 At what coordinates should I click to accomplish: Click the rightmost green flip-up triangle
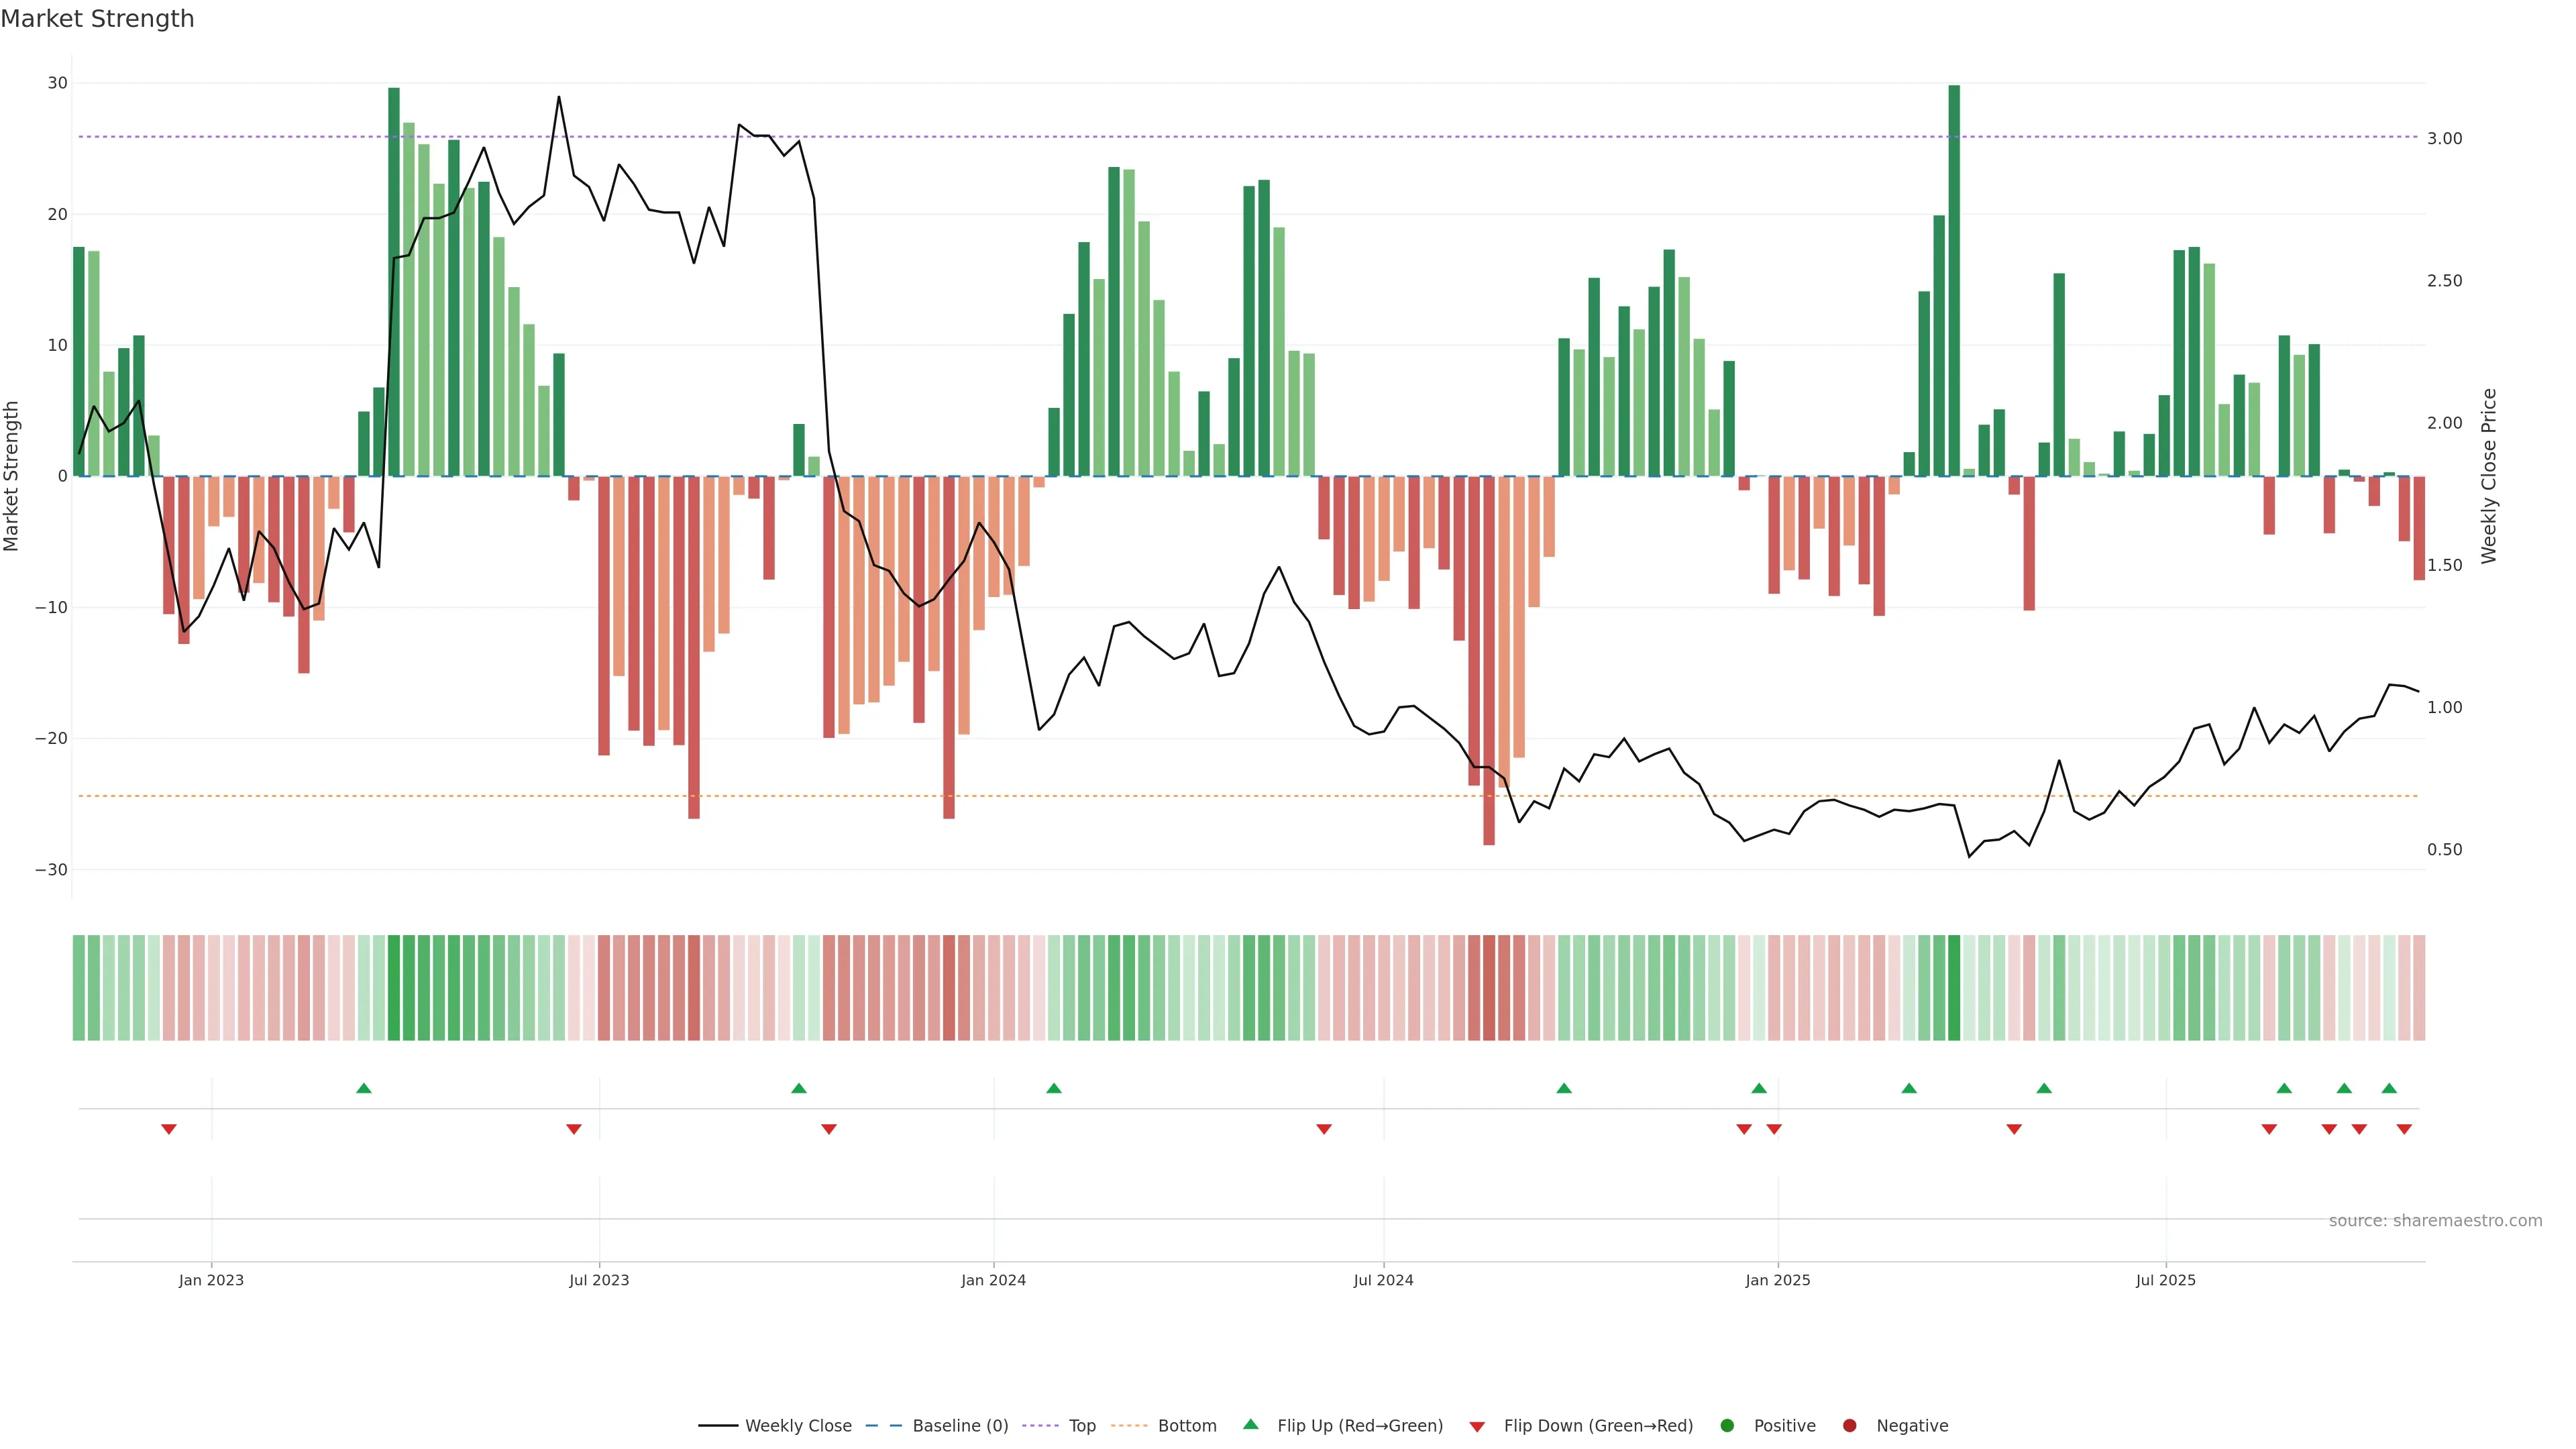click(2389, 1088)
